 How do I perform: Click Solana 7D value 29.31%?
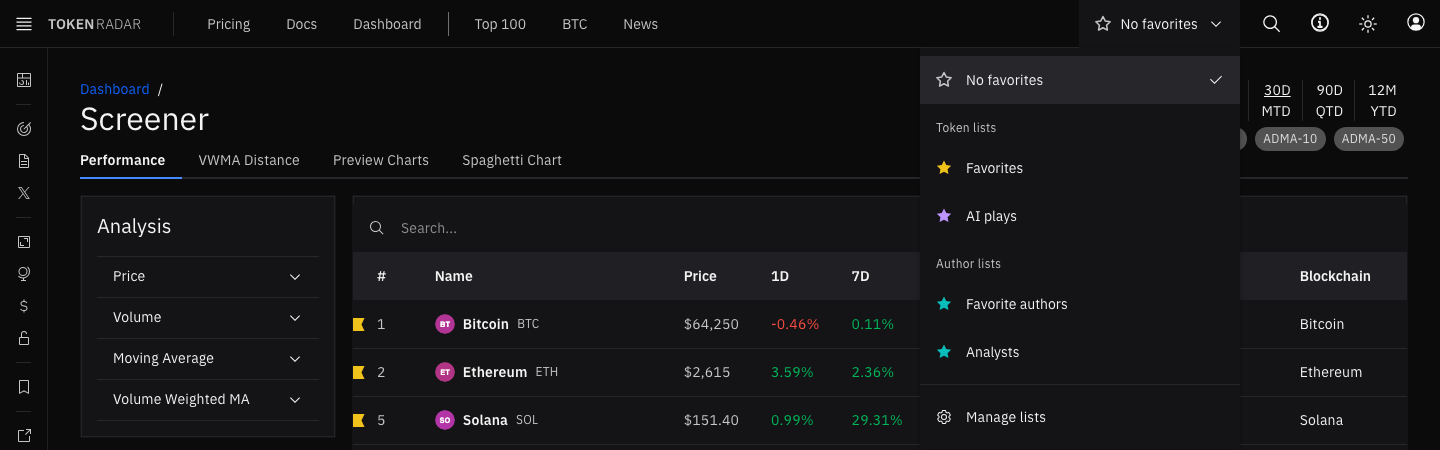(877, 420)
